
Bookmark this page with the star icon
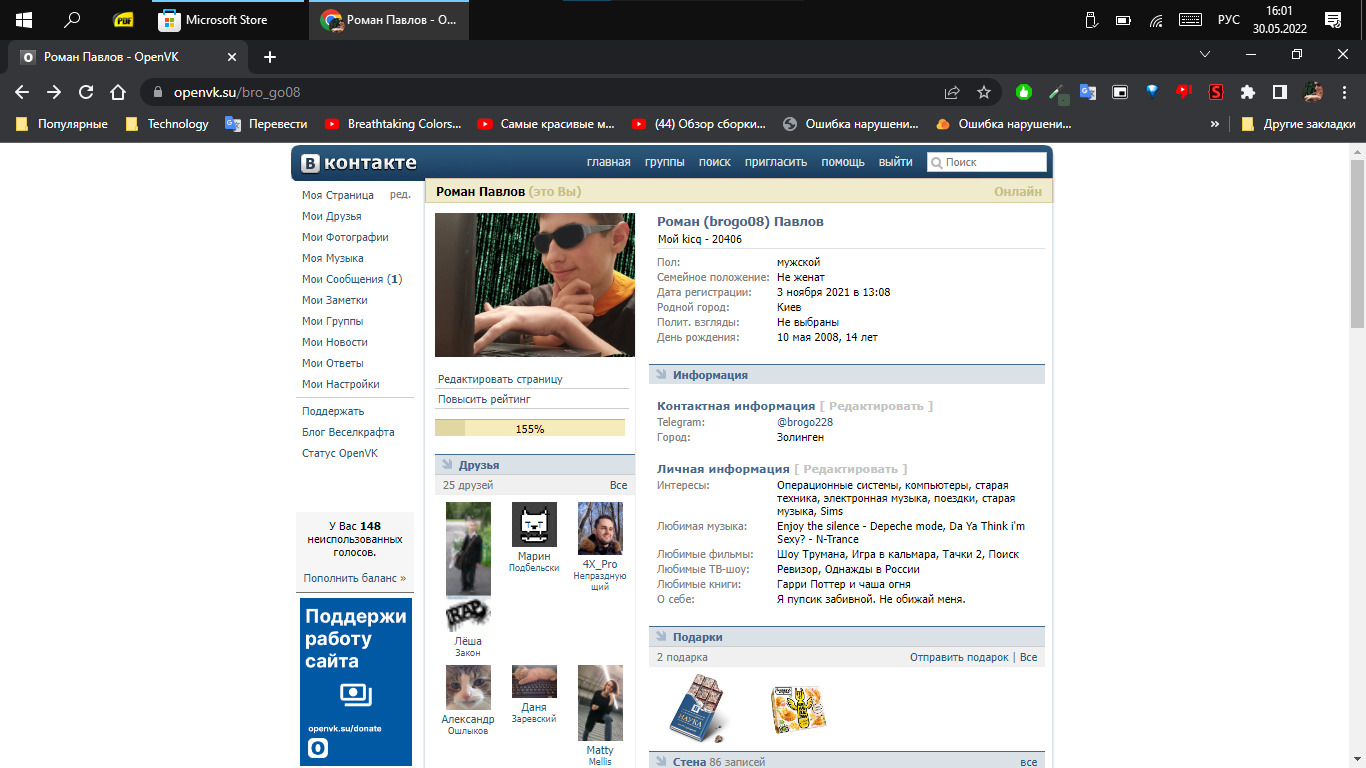(984, 92)
